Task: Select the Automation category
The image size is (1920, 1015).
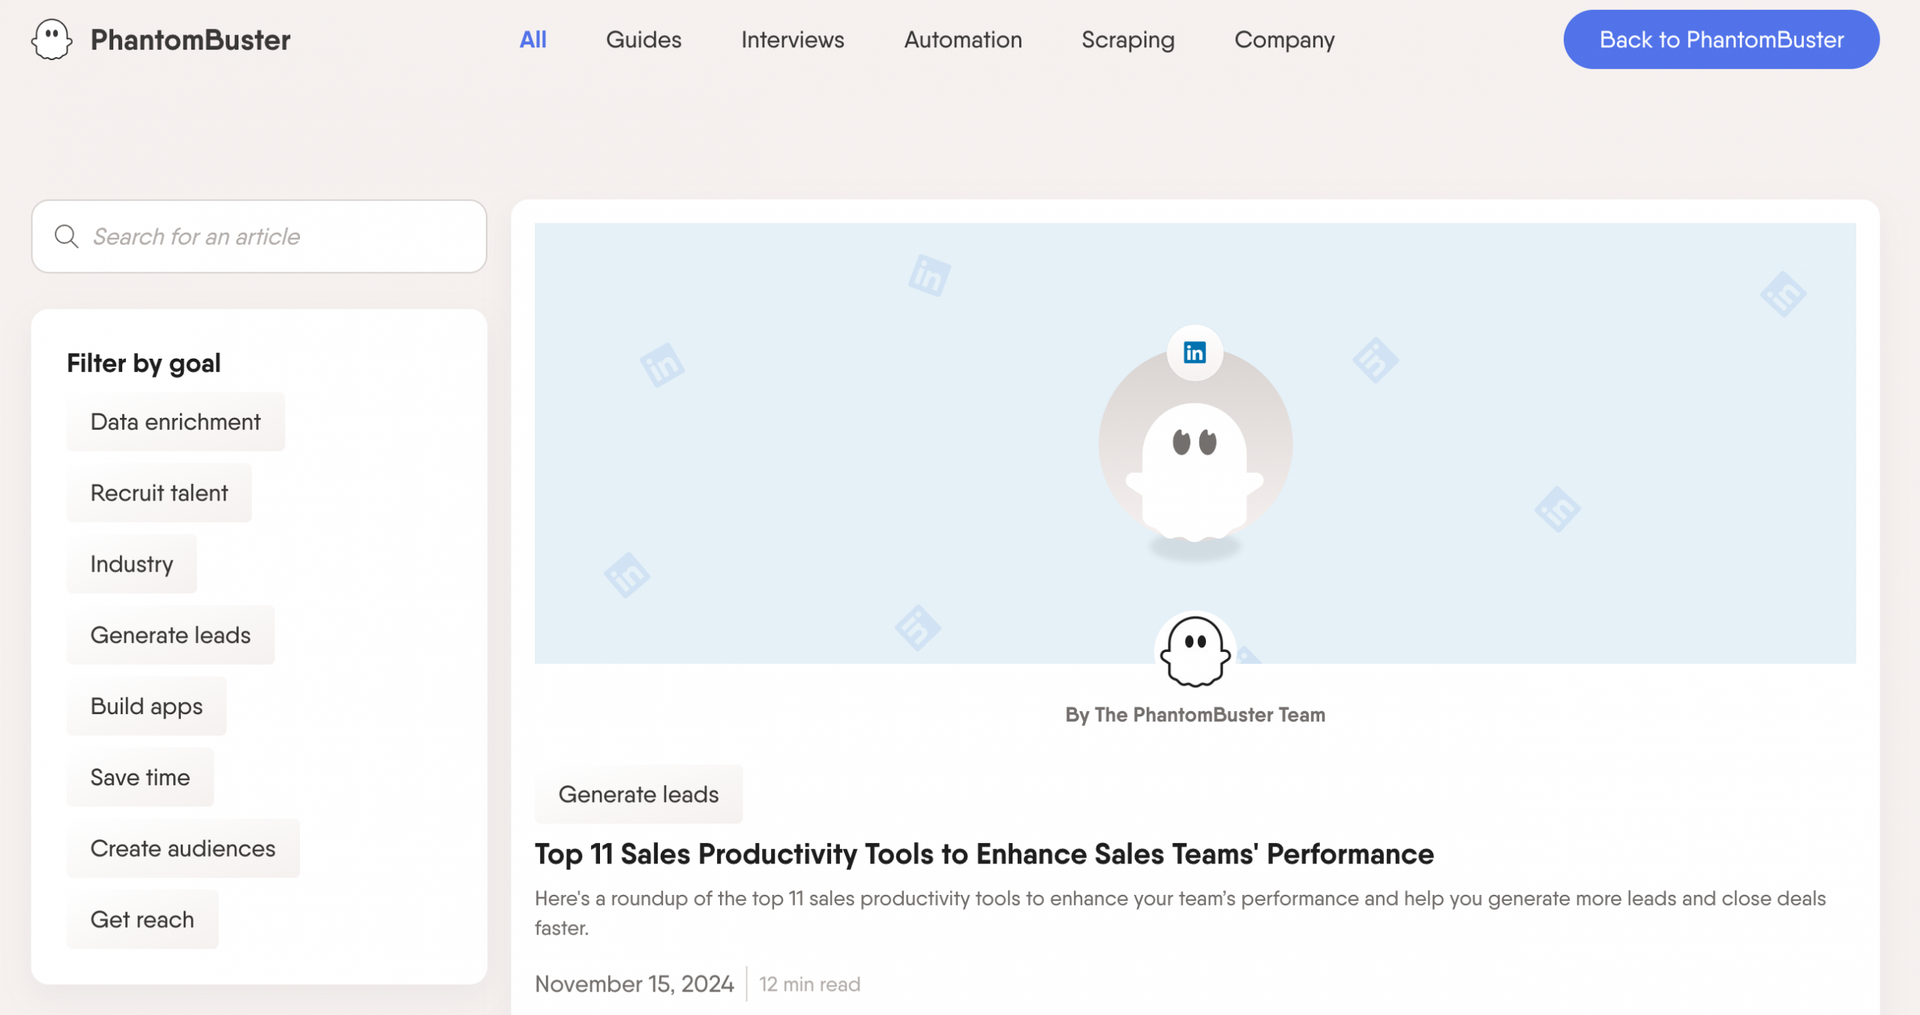Action: [963, 40]
